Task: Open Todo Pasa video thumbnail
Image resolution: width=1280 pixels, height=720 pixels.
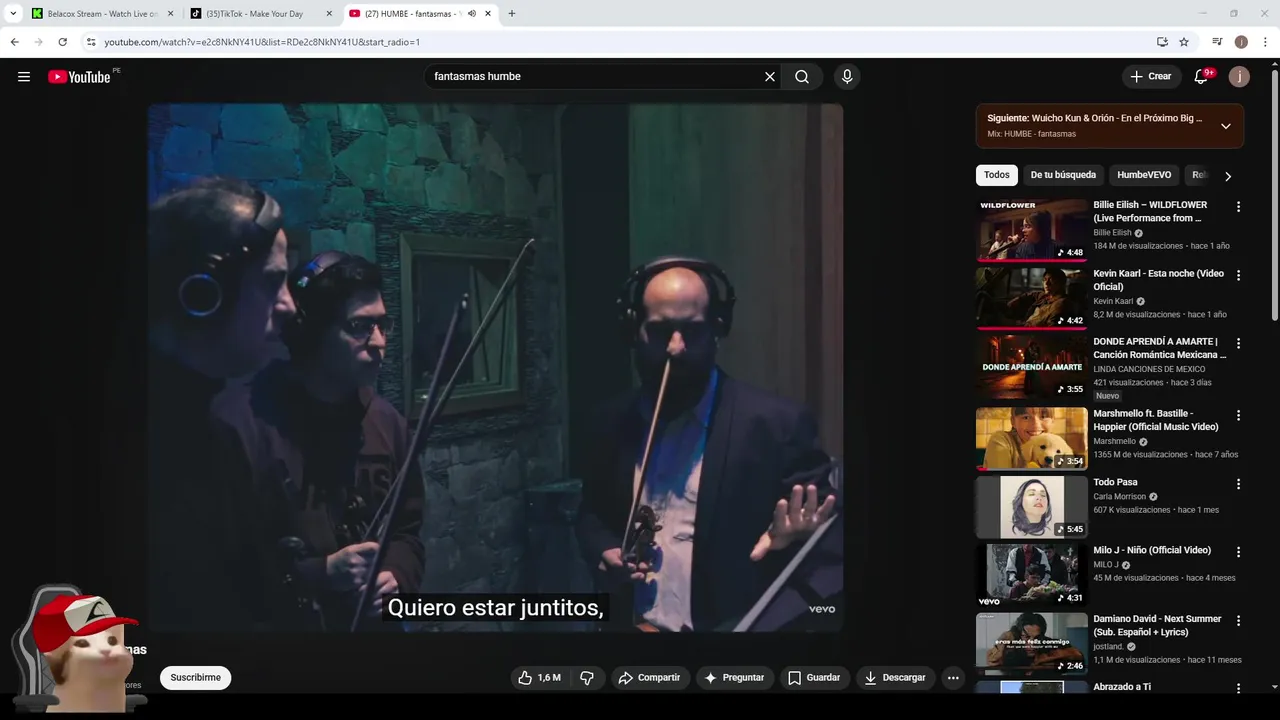Action: tap(1031, 507)
